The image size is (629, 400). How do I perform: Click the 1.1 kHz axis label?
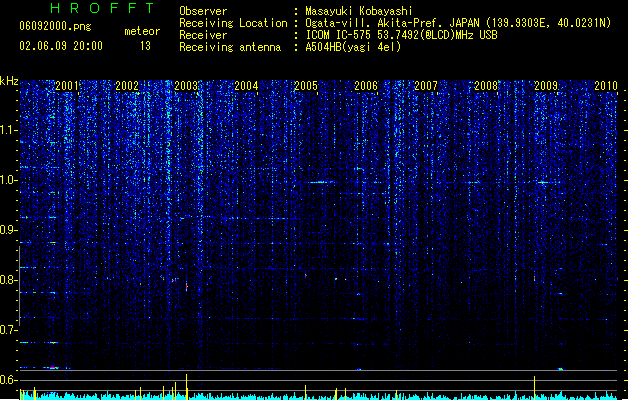[9, 130]
